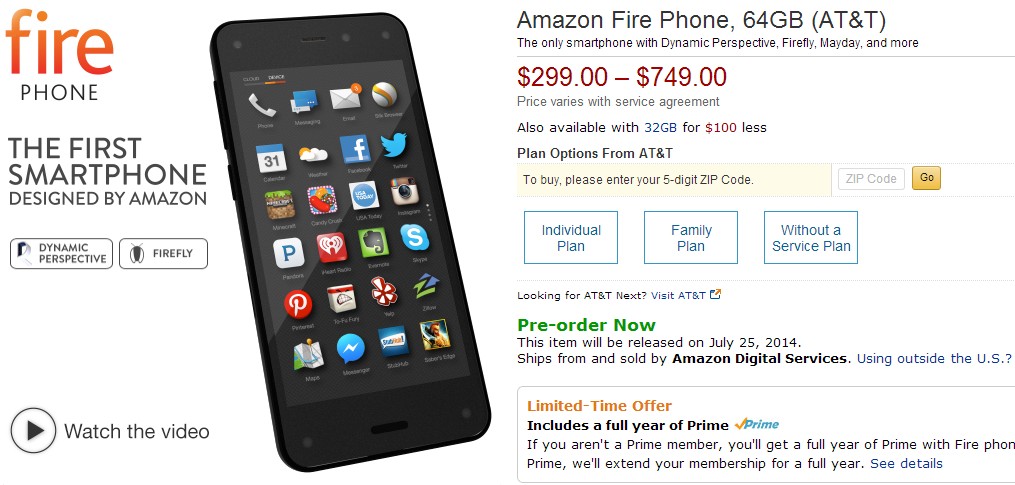1015x485 pixels.
Task: Click the Twitter bird icon on phone
Action: 394,146
